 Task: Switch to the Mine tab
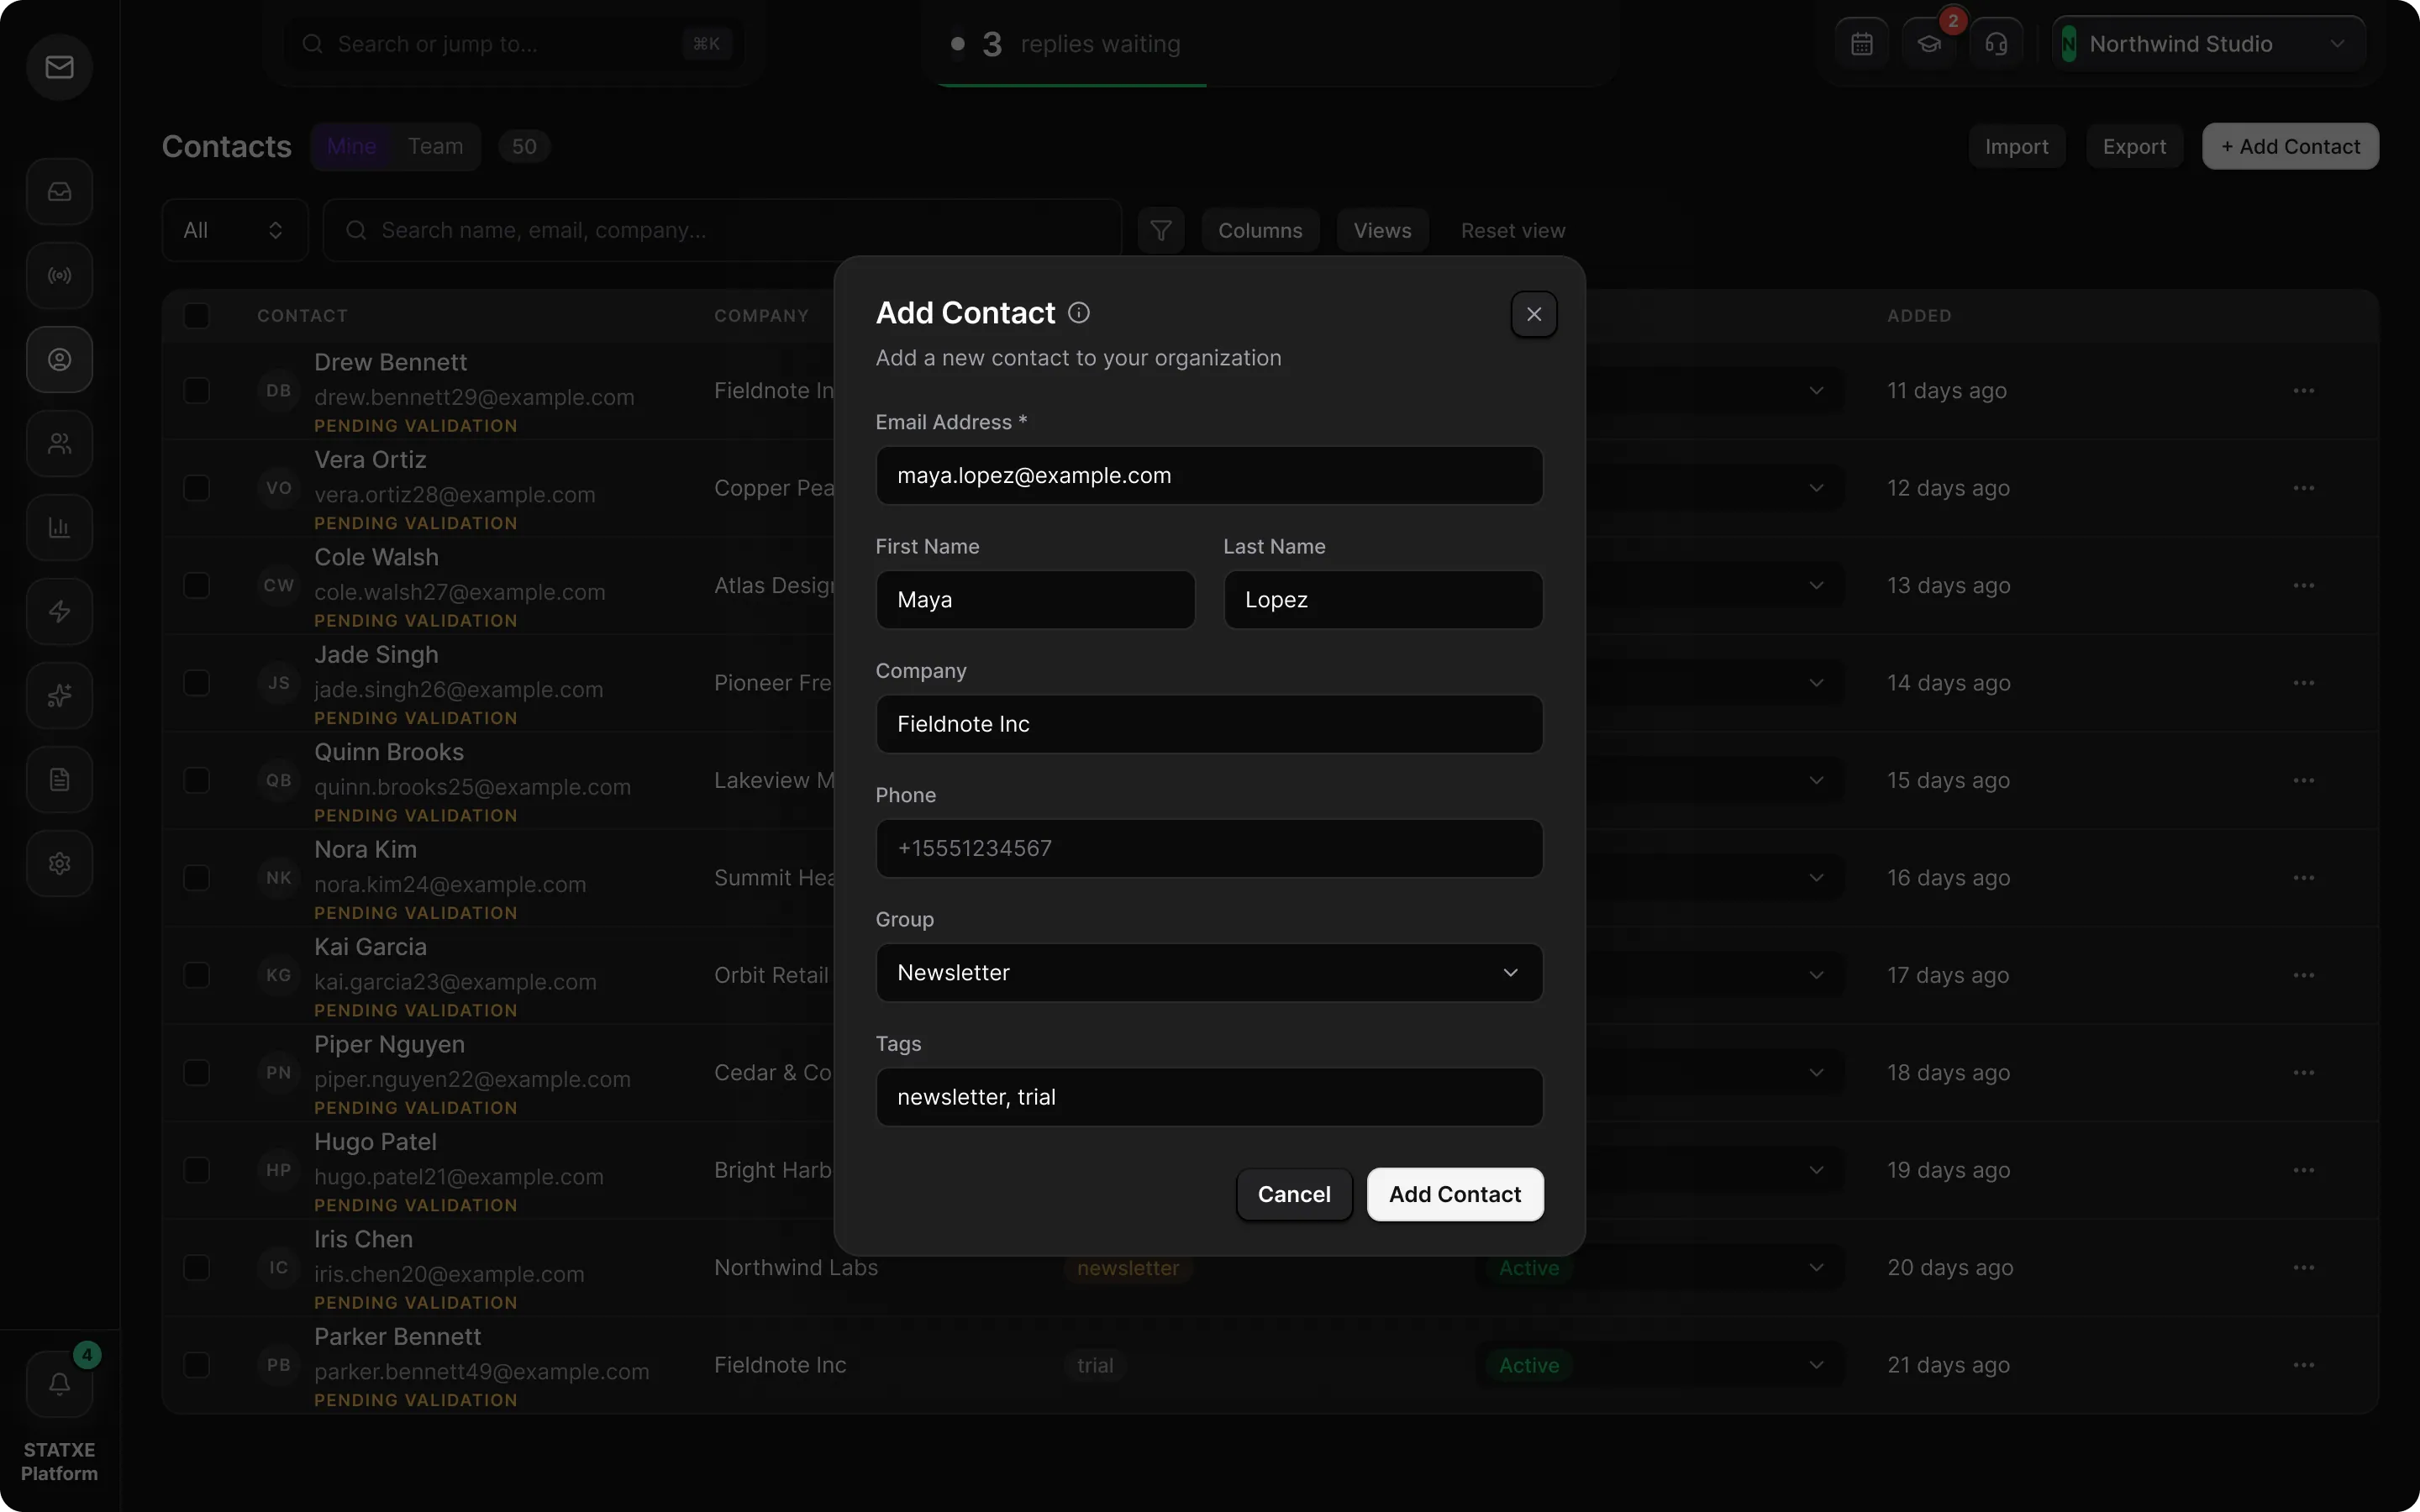tap(351, 147)
